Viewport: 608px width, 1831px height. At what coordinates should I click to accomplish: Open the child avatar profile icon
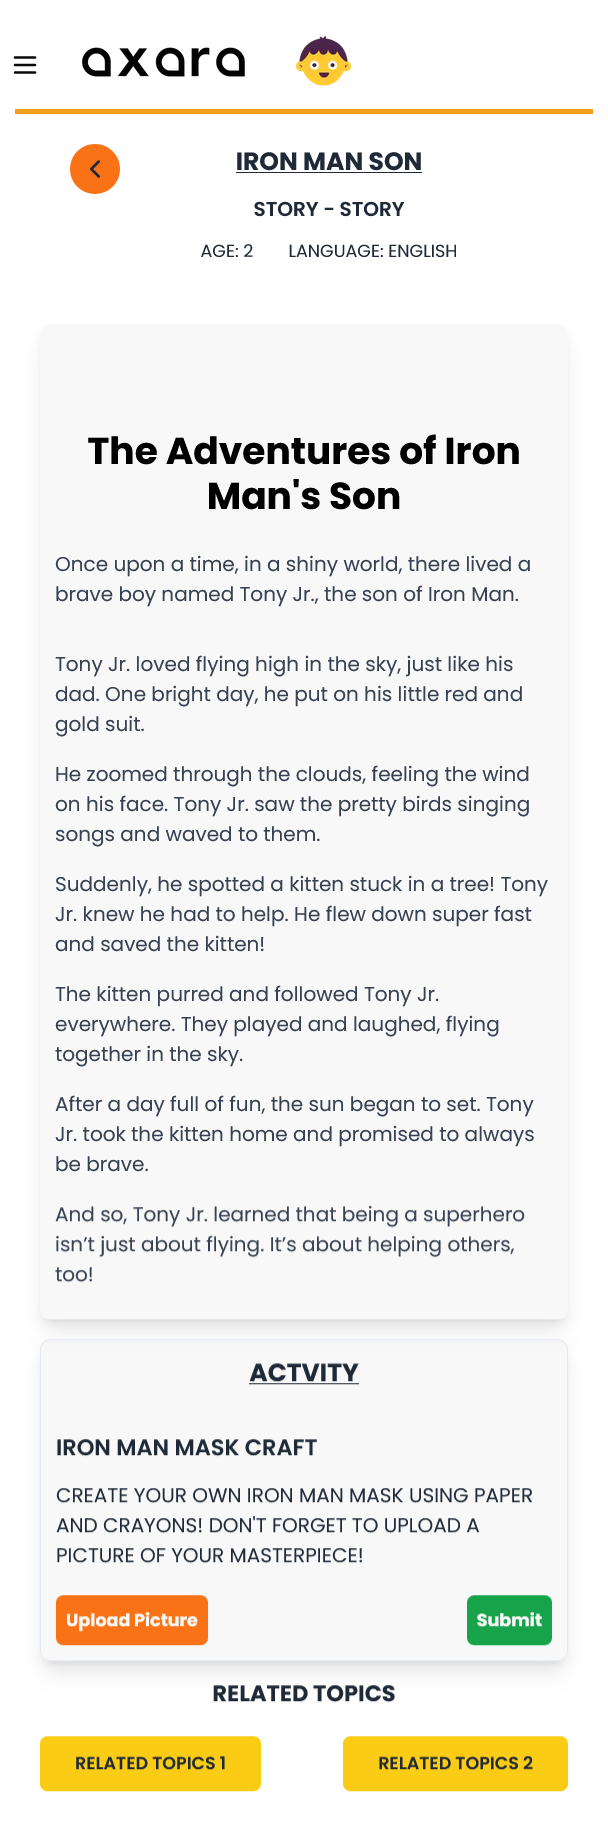coord(322,62)
